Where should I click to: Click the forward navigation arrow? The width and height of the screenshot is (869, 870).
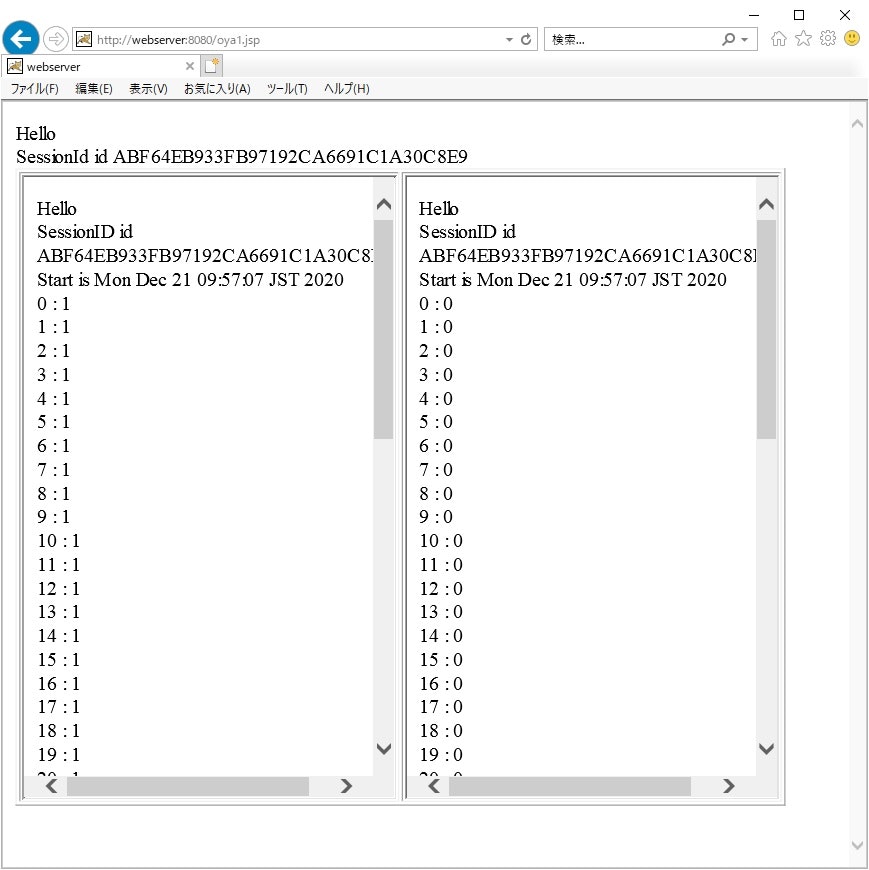coord(55,39)
